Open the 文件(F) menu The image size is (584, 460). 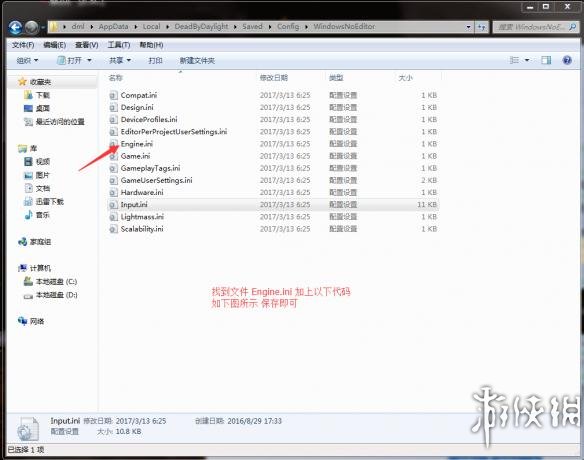(23, 45)
